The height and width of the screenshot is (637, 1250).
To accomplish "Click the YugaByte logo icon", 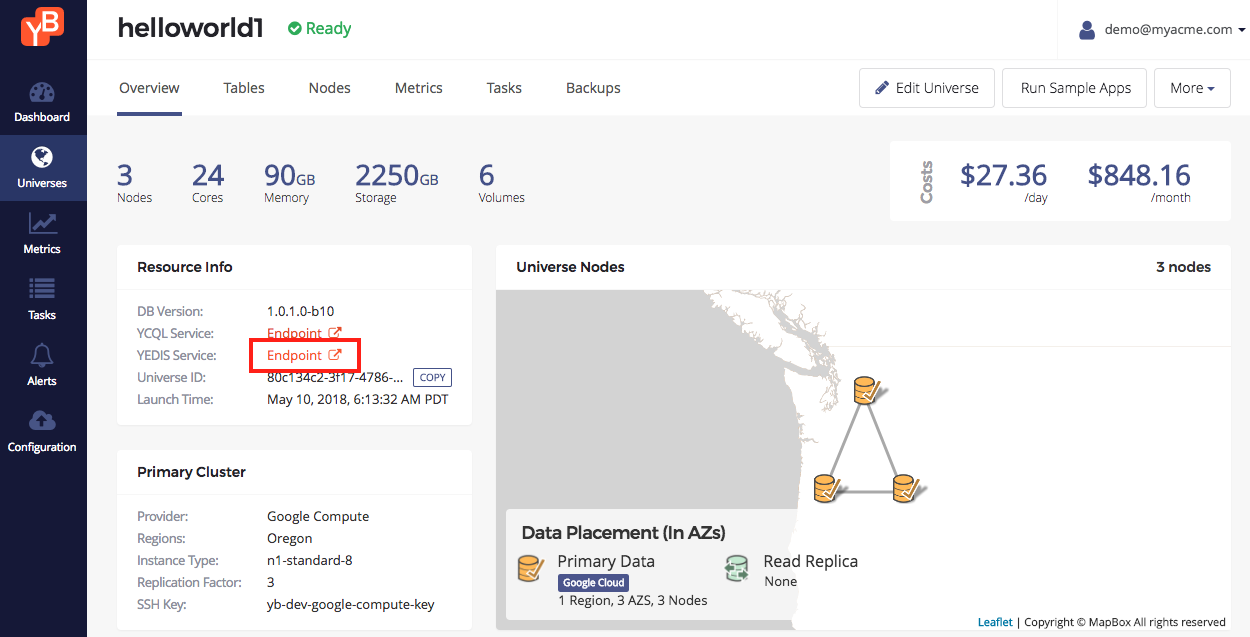I will click(42, 27).
